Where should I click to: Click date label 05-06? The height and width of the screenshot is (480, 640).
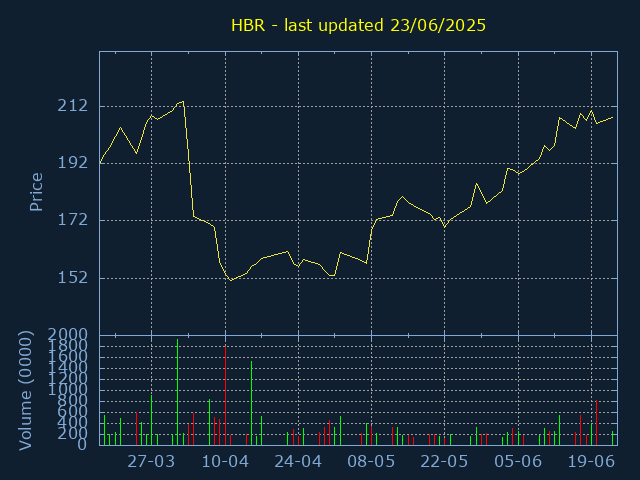click(x=518, y=462)
